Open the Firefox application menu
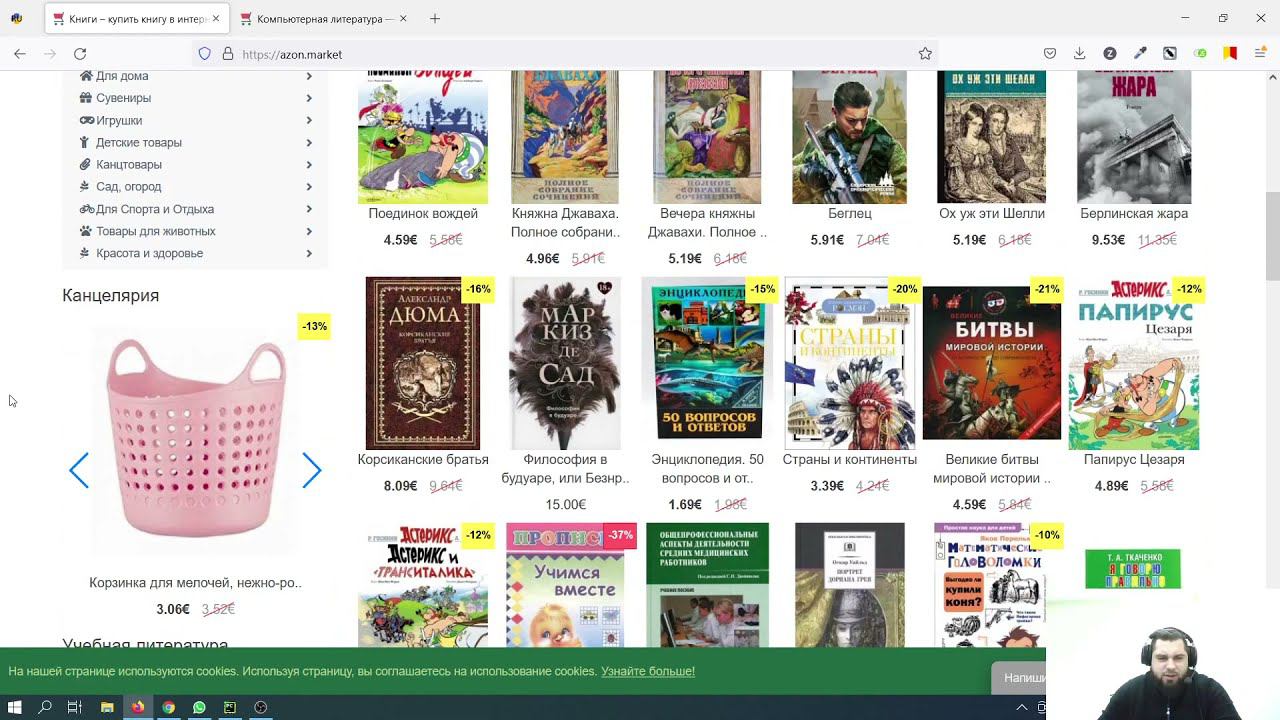Screen dimensions: 1280x720 click(x=1260, y=54)
